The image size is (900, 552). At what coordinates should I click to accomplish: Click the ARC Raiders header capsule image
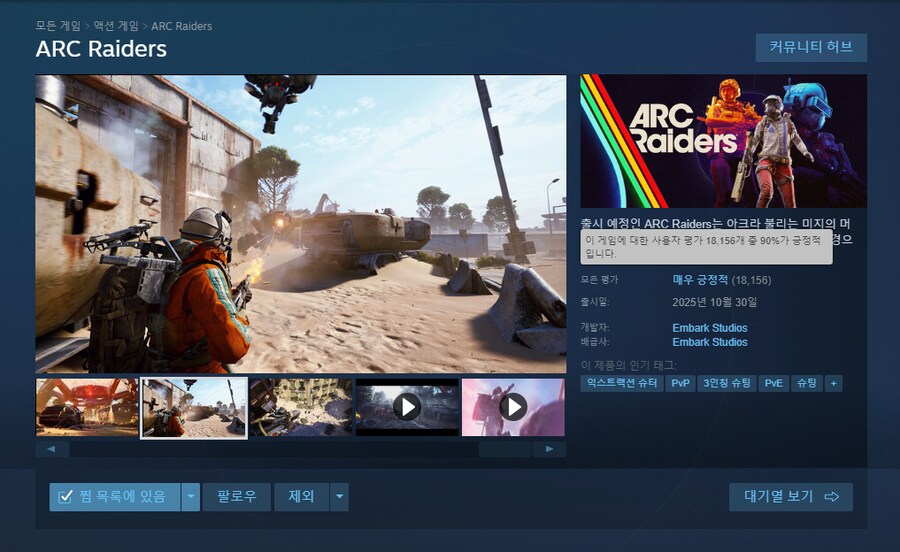(x=723, y=141)
